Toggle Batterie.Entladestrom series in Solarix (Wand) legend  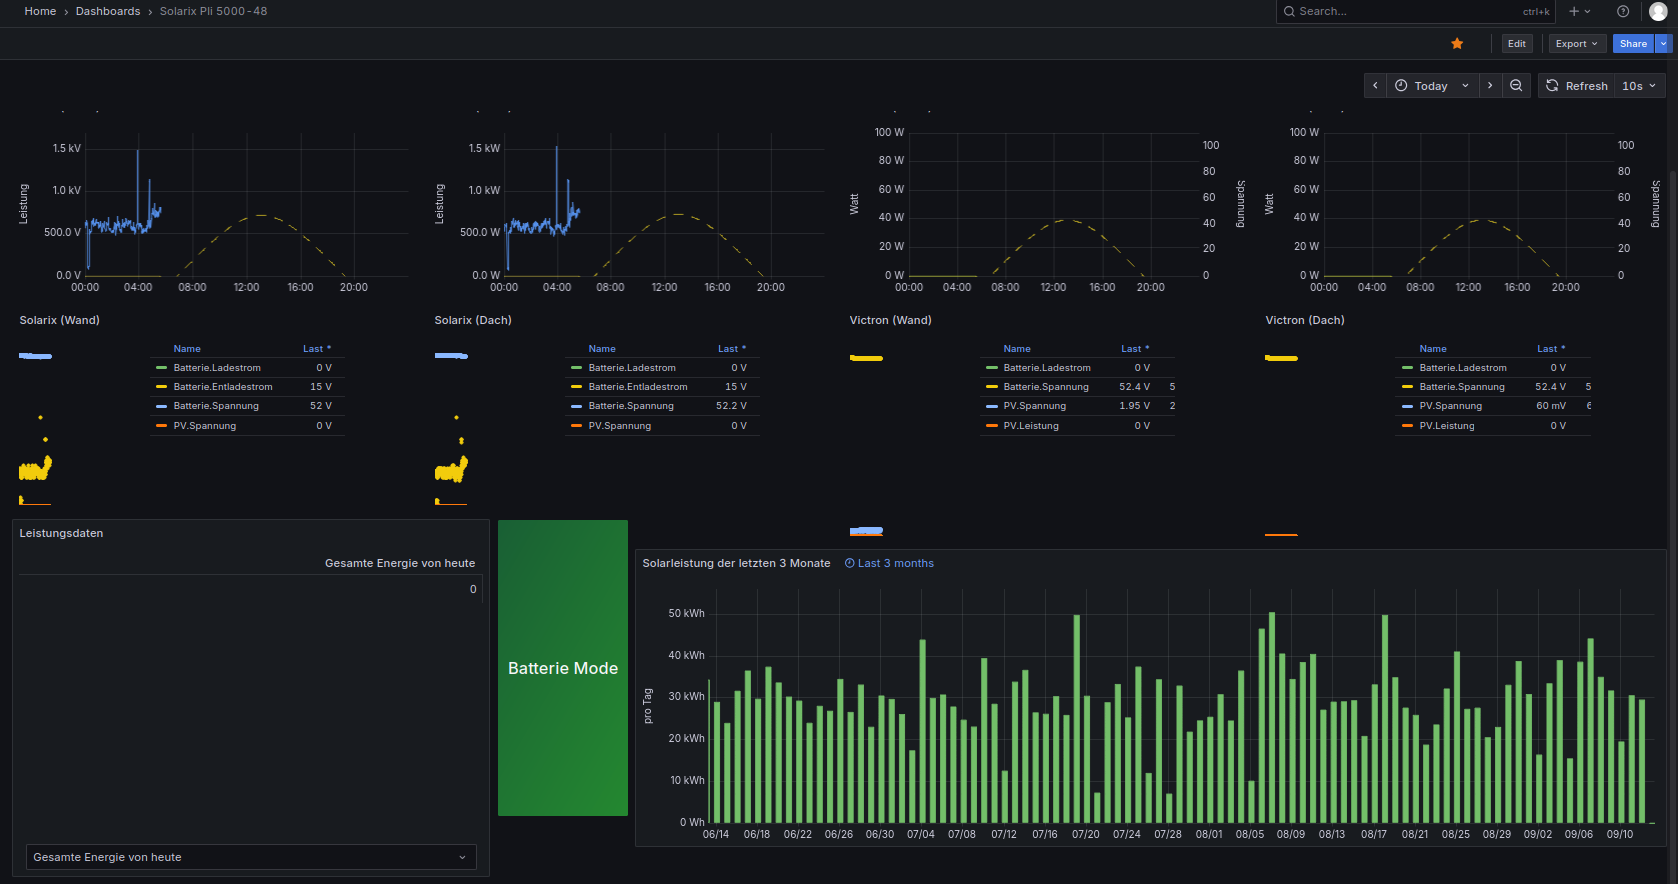point(222,387)
